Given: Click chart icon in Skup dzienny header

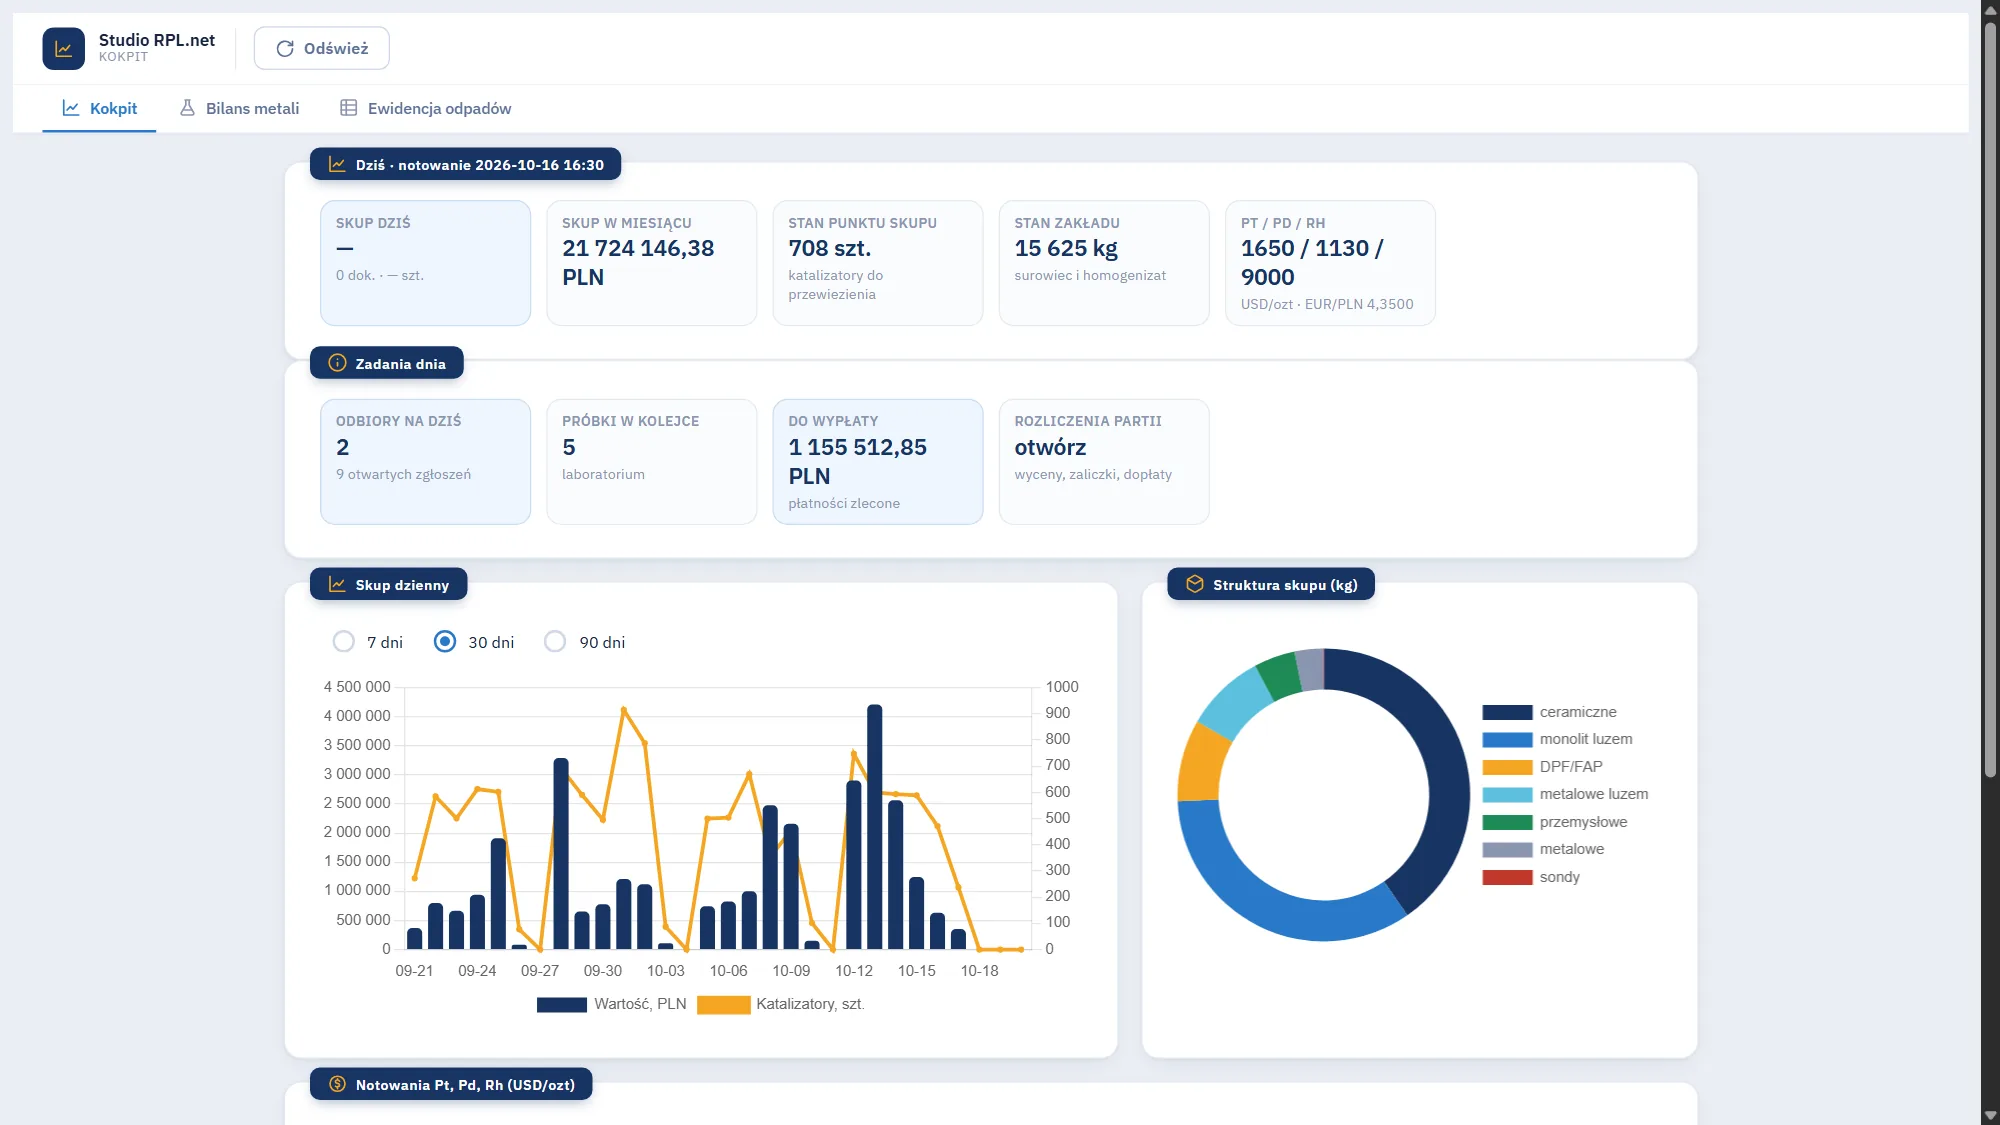Looking at the screenshot, I should (x=337, y=584).
